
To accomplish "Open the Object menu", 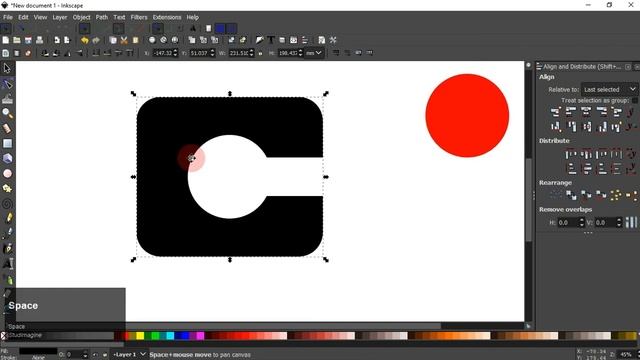I will 81,17.
